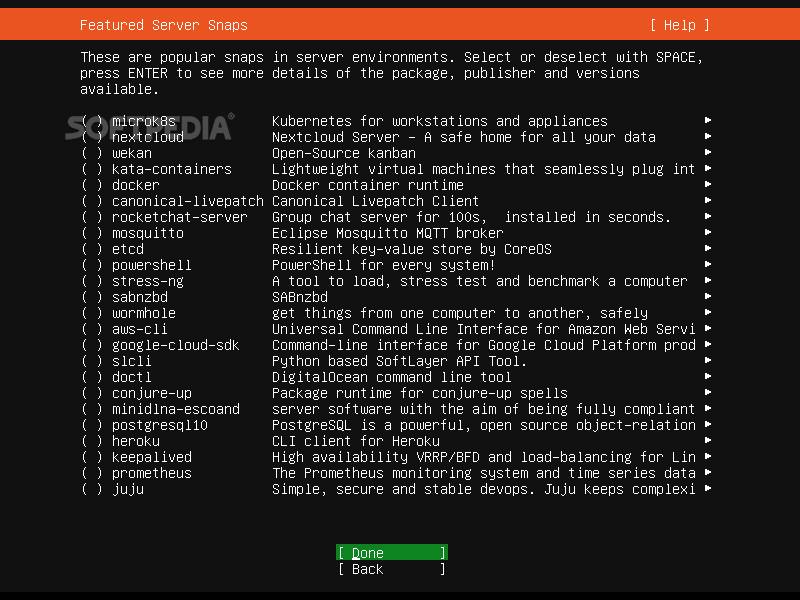Screen dimensions: 800x600
Task: Click 'Package runtime for conjure-up spells' text
Action: pyautogui.click(x=420, y=393)
